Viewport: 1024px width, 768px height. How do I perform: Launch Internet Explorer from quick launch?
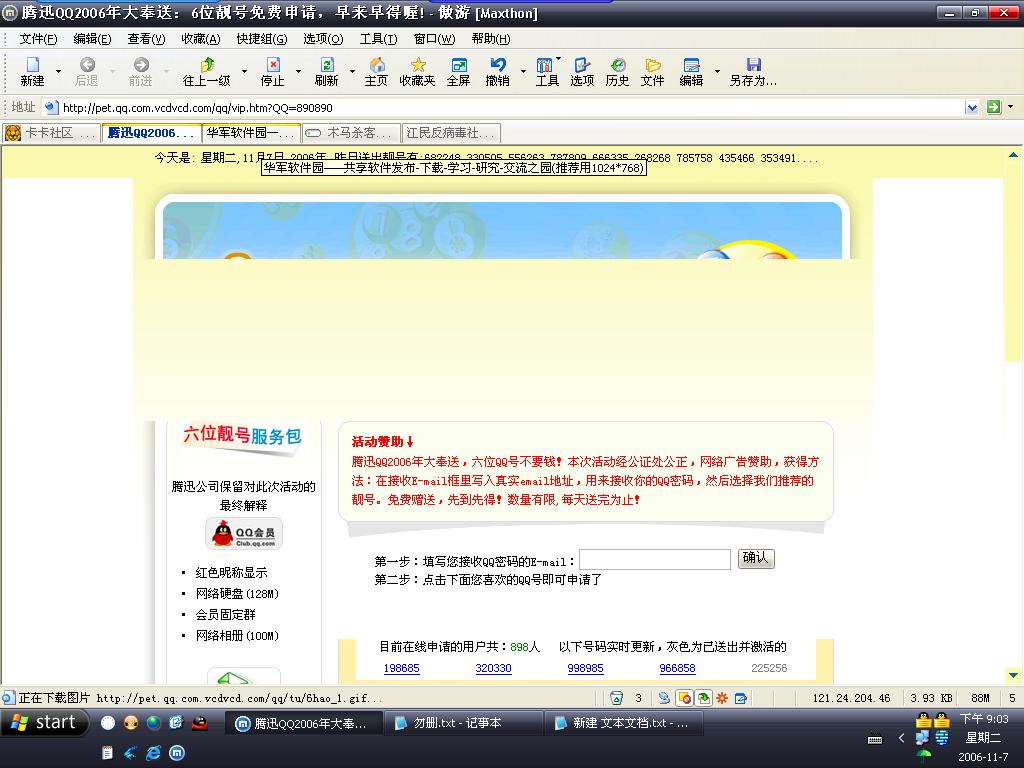click(153, 752)
